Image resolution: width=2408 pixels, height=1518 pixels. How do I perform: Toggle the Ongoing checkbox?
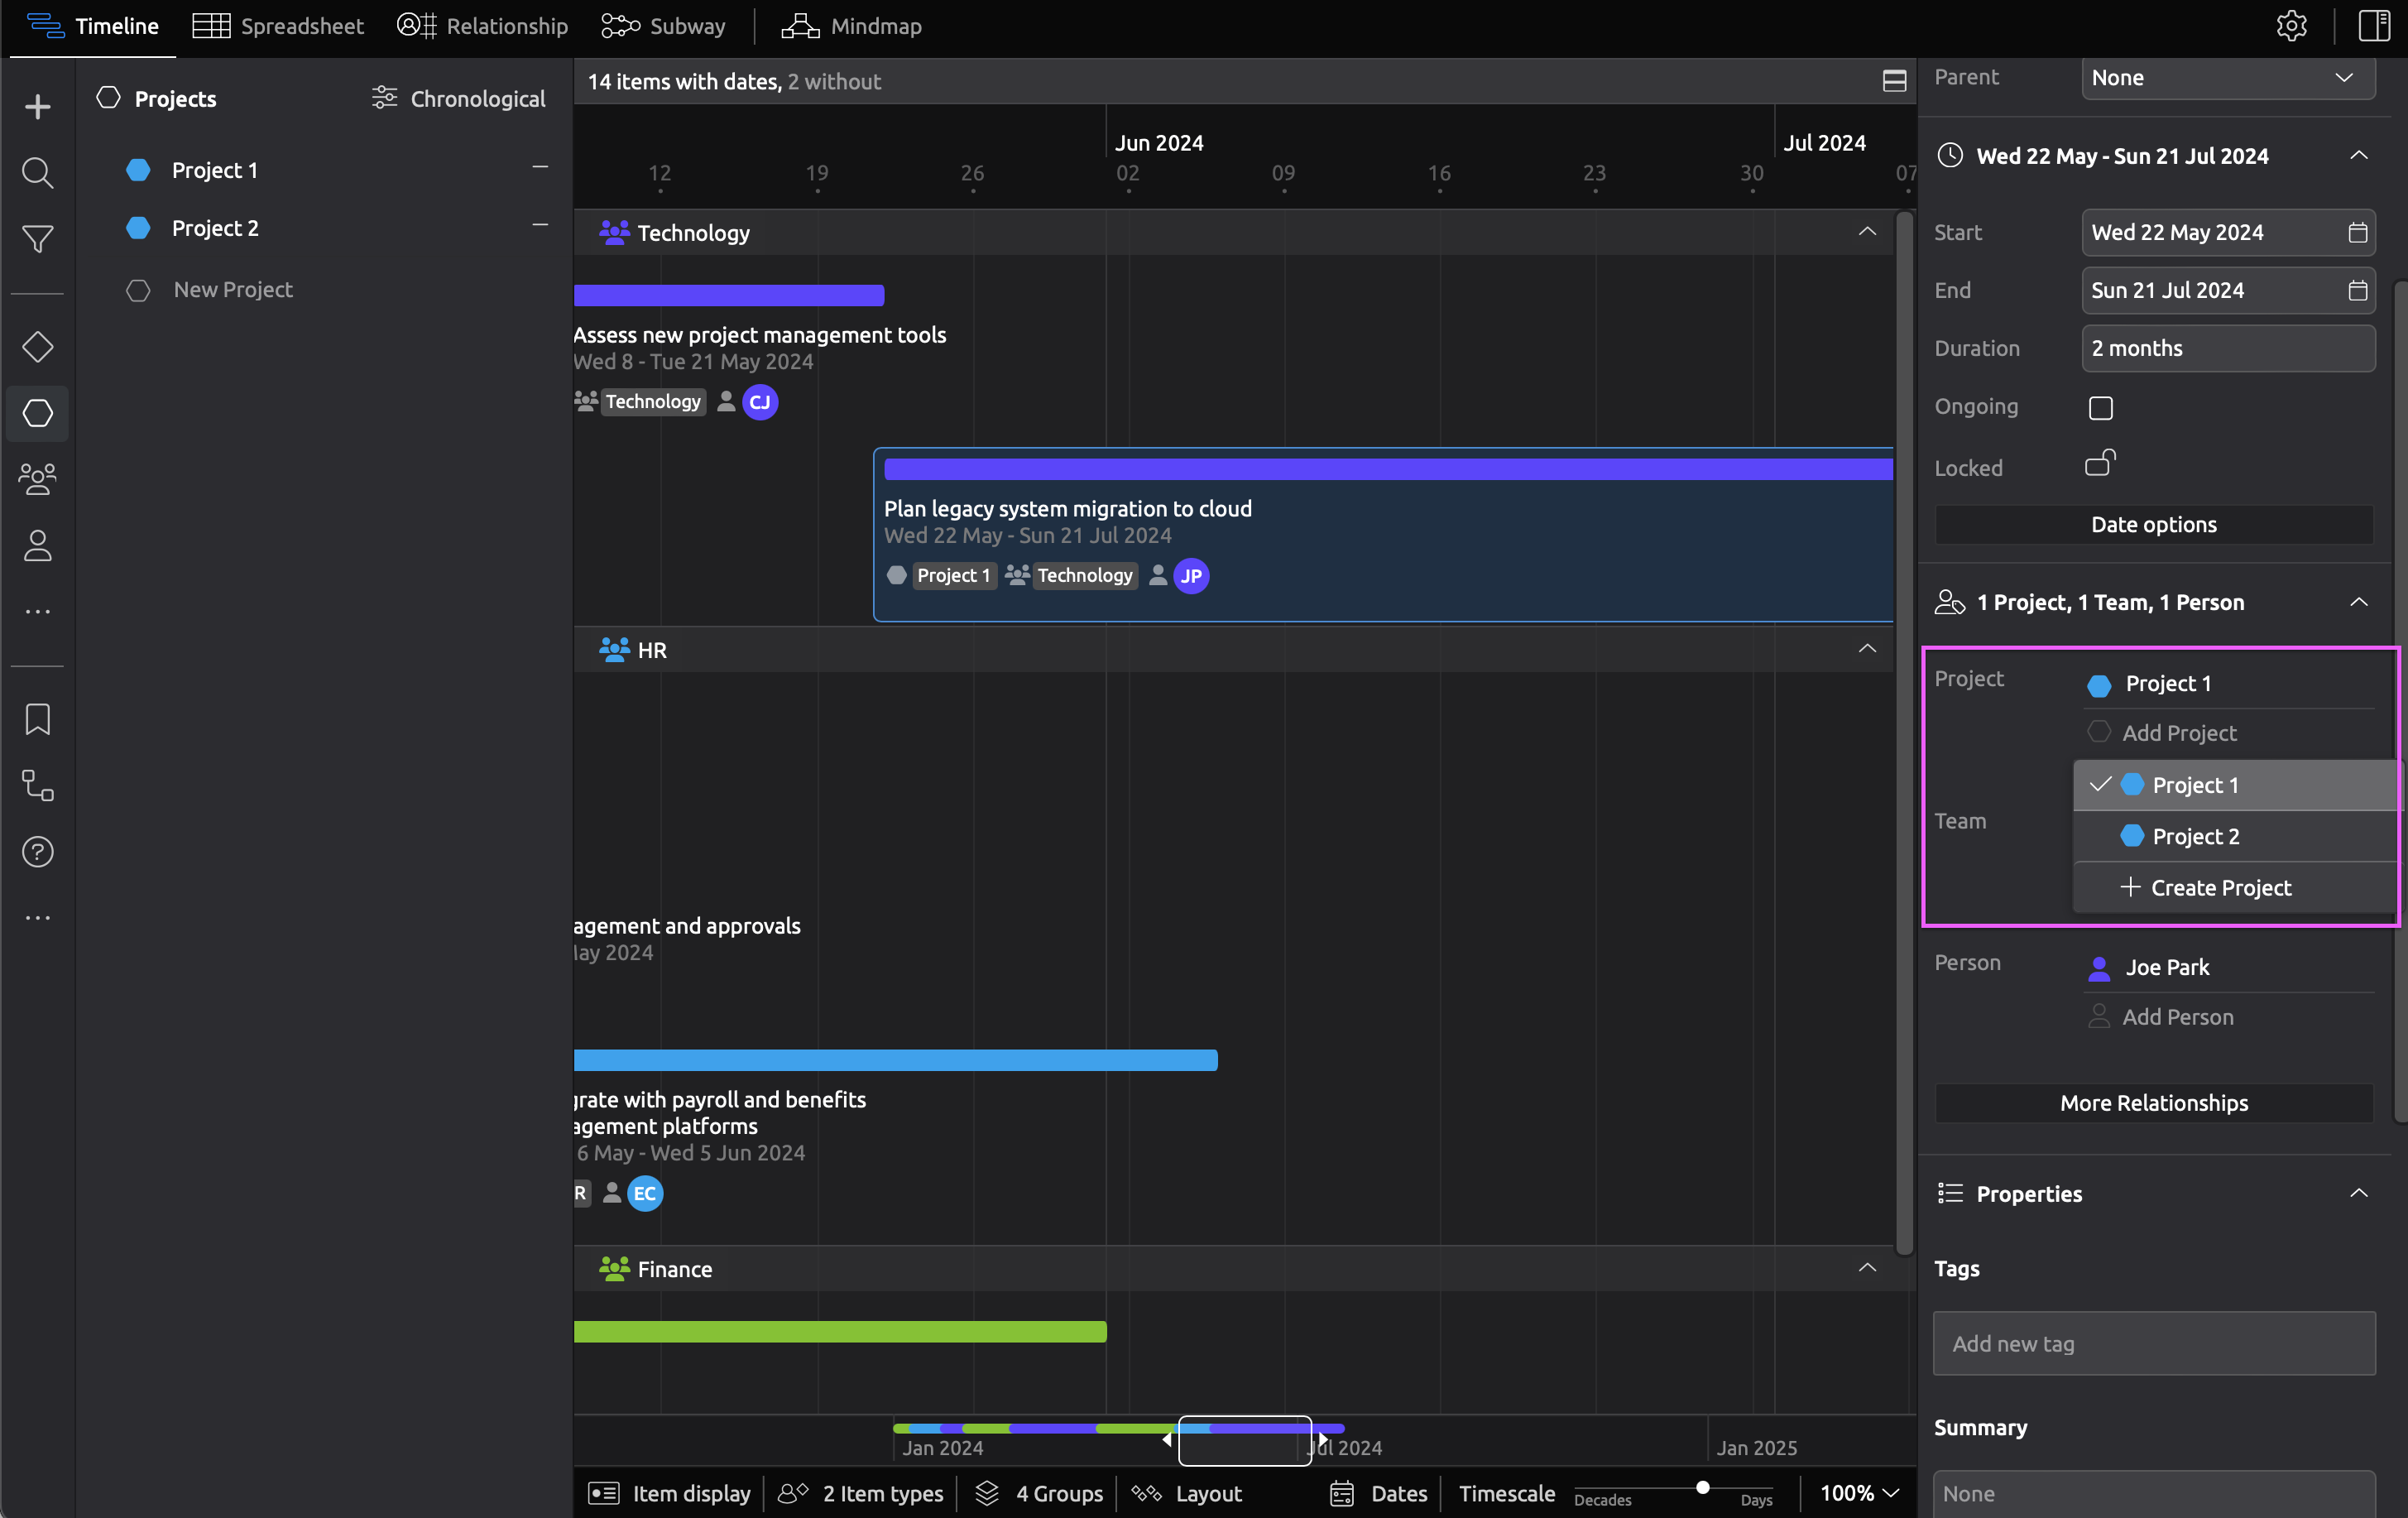click(x=2100, y=407)
